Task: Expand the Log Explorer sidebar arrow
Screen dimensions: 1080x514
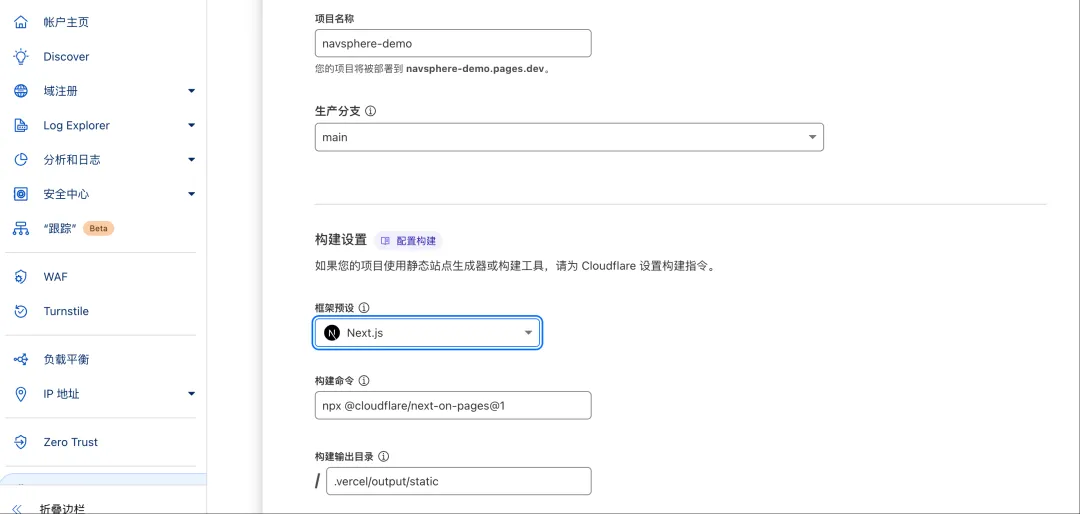Action: pos(191,125)
